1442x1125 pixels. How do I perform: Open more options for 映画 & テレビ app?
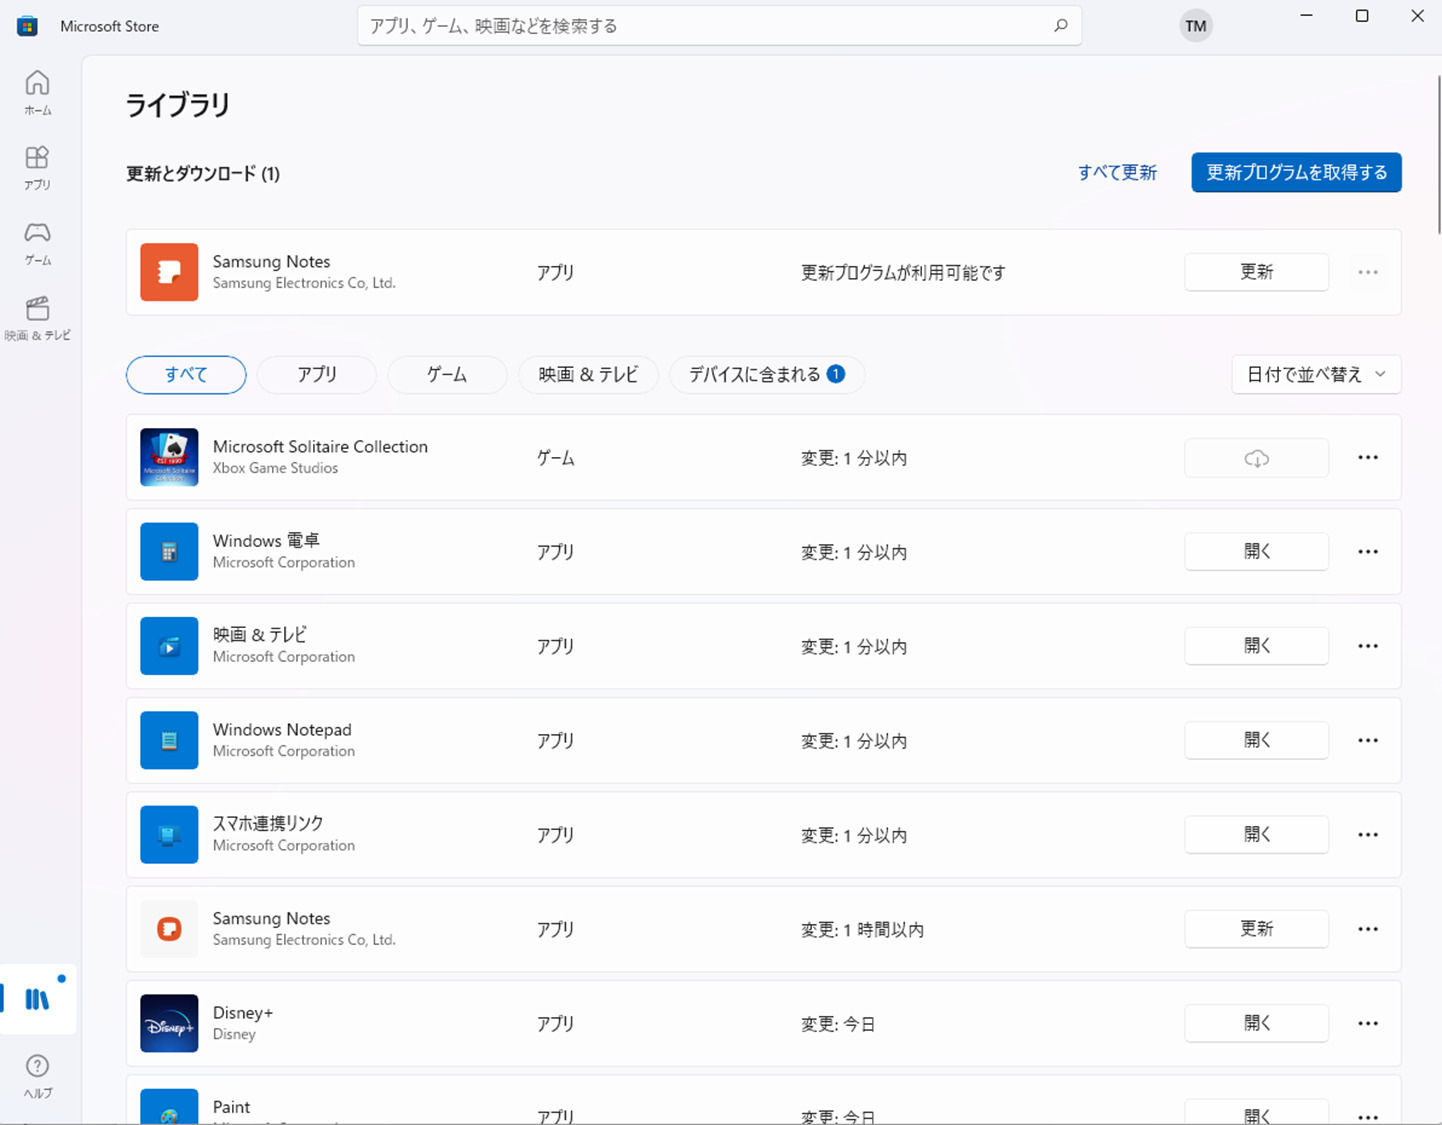click(1368, 646)
